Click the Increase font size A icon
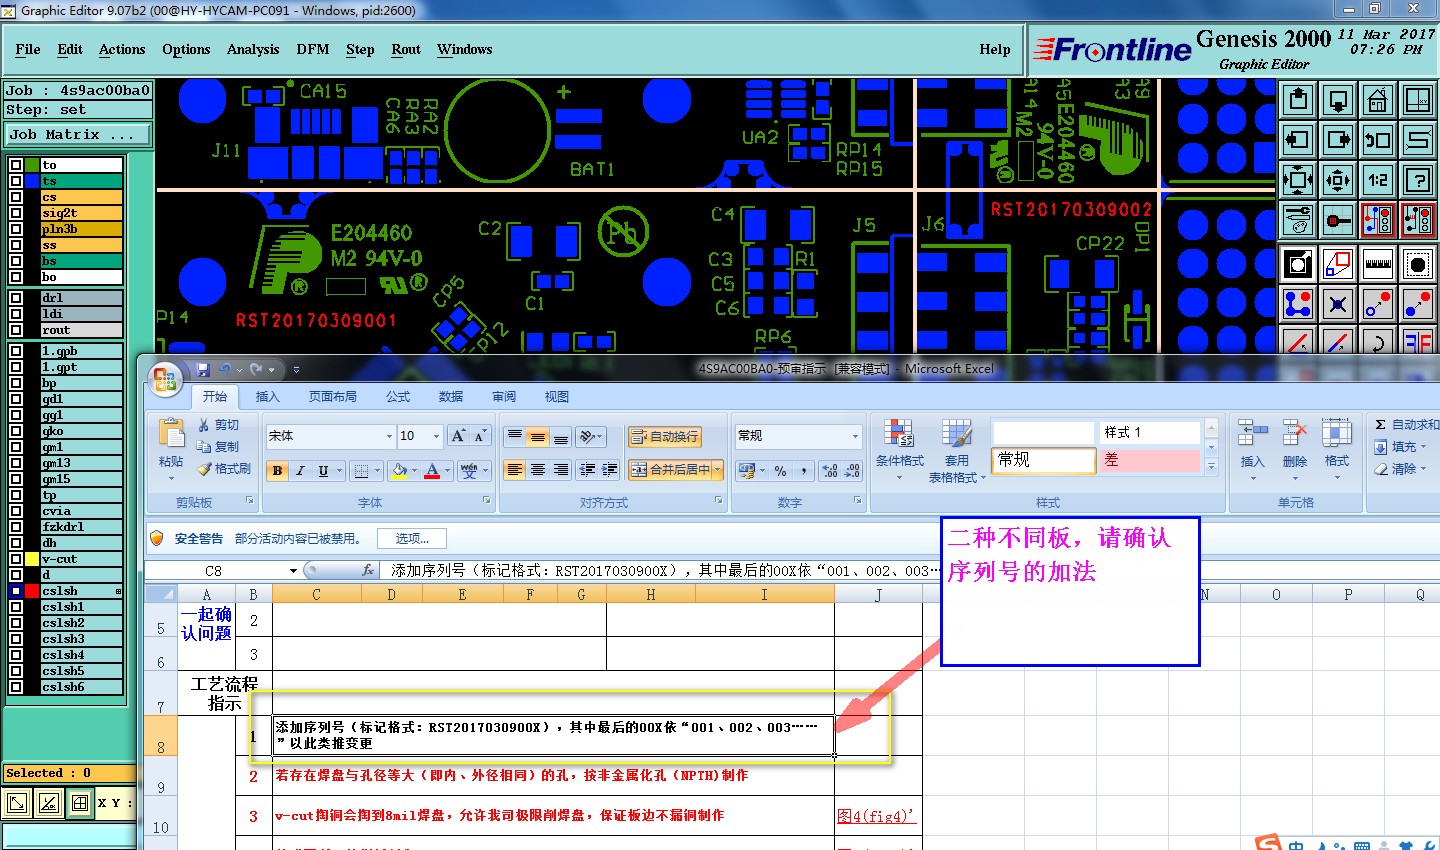1440x850 pixels. (458, 436)
